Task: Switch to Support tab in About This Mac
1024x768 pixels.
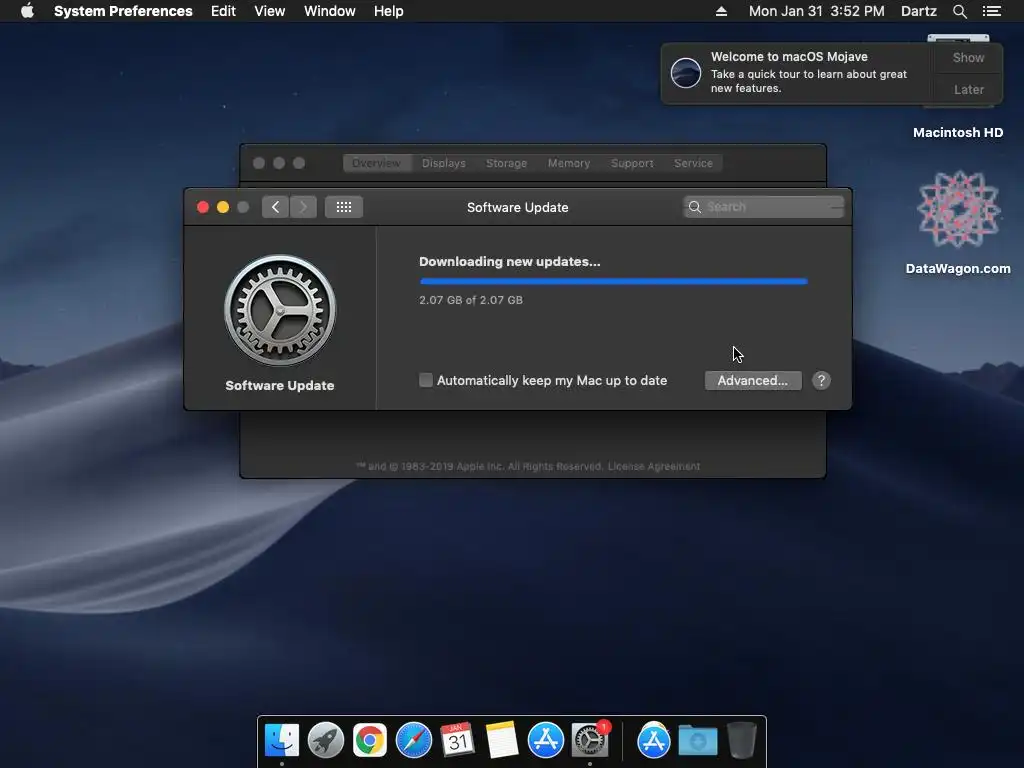Action: tap(632, 163)
